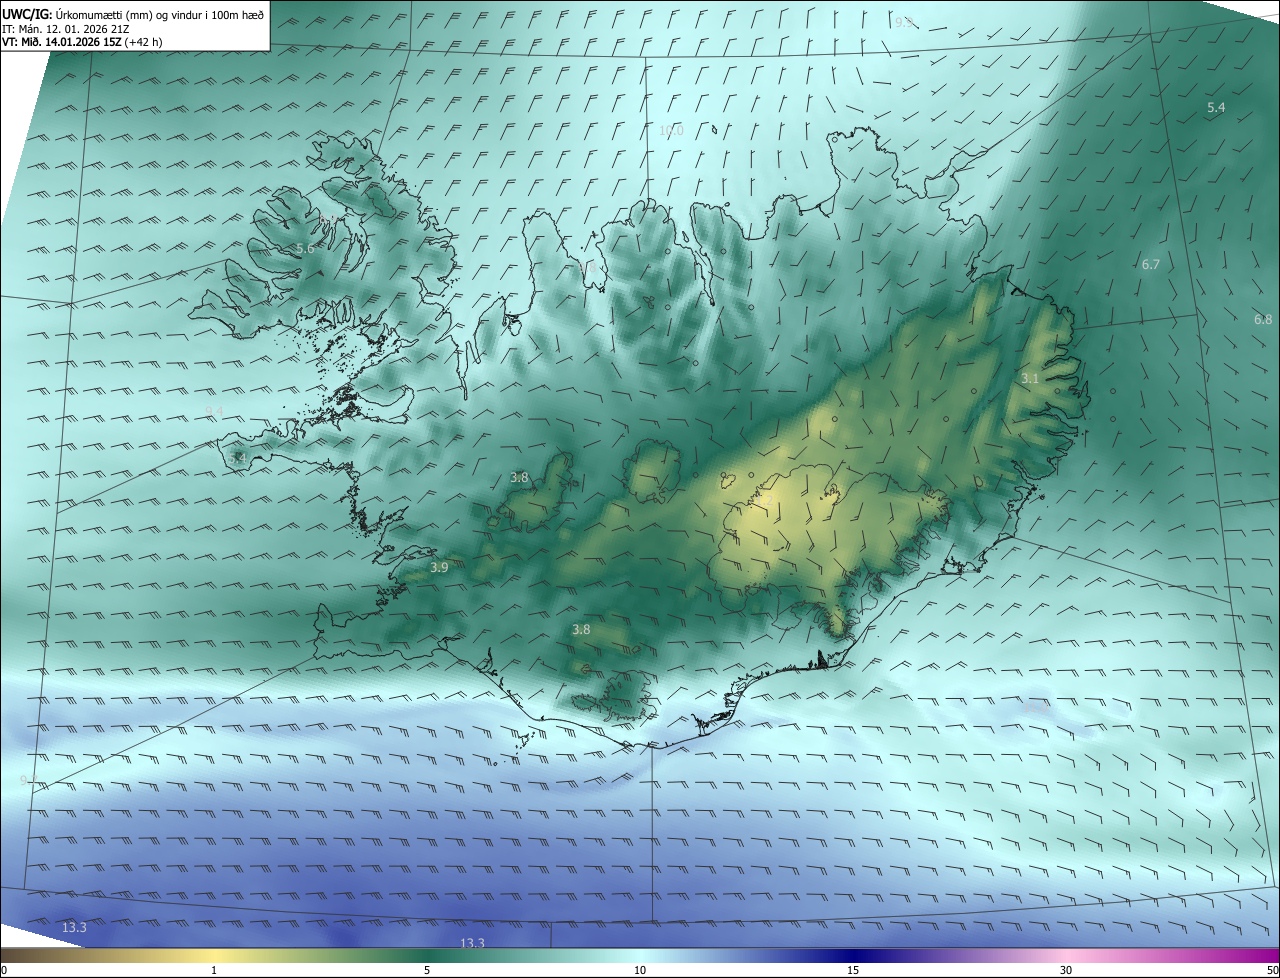Click the "6.8" value label on the map
Image resolution: width=1280 pixels, height=978 pixels.
[x=1263, y=320]
